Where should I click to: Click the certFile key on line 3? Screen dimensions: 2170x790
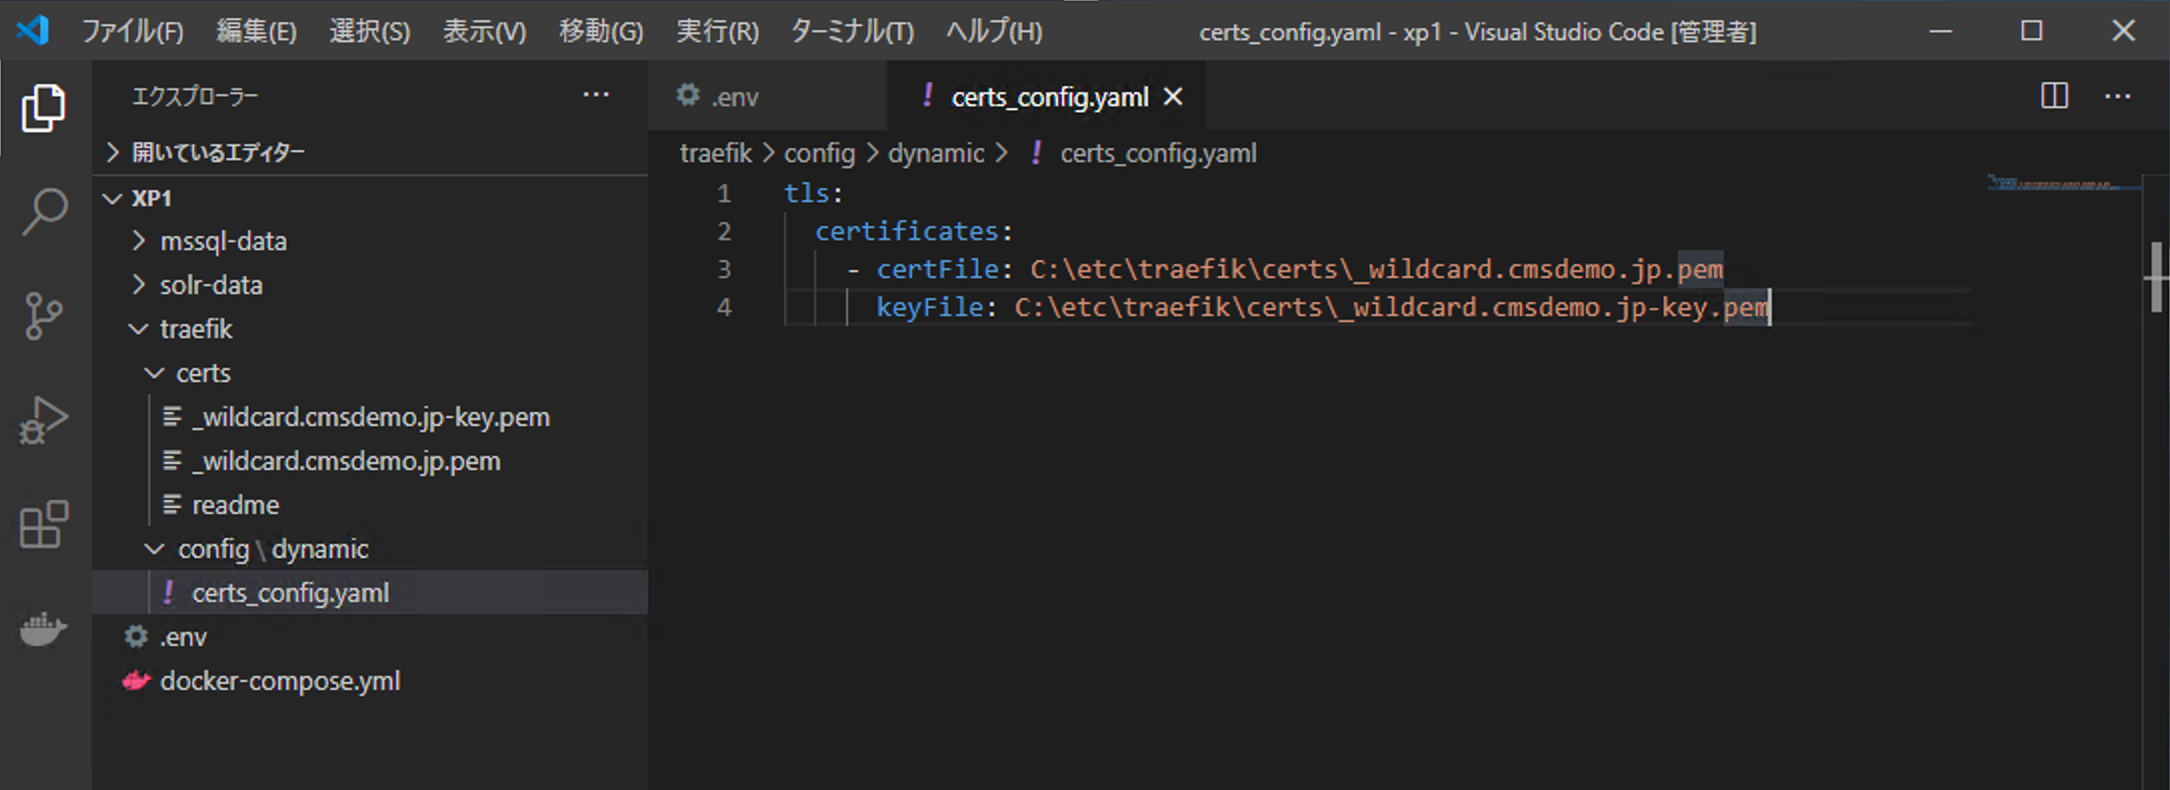937,269
